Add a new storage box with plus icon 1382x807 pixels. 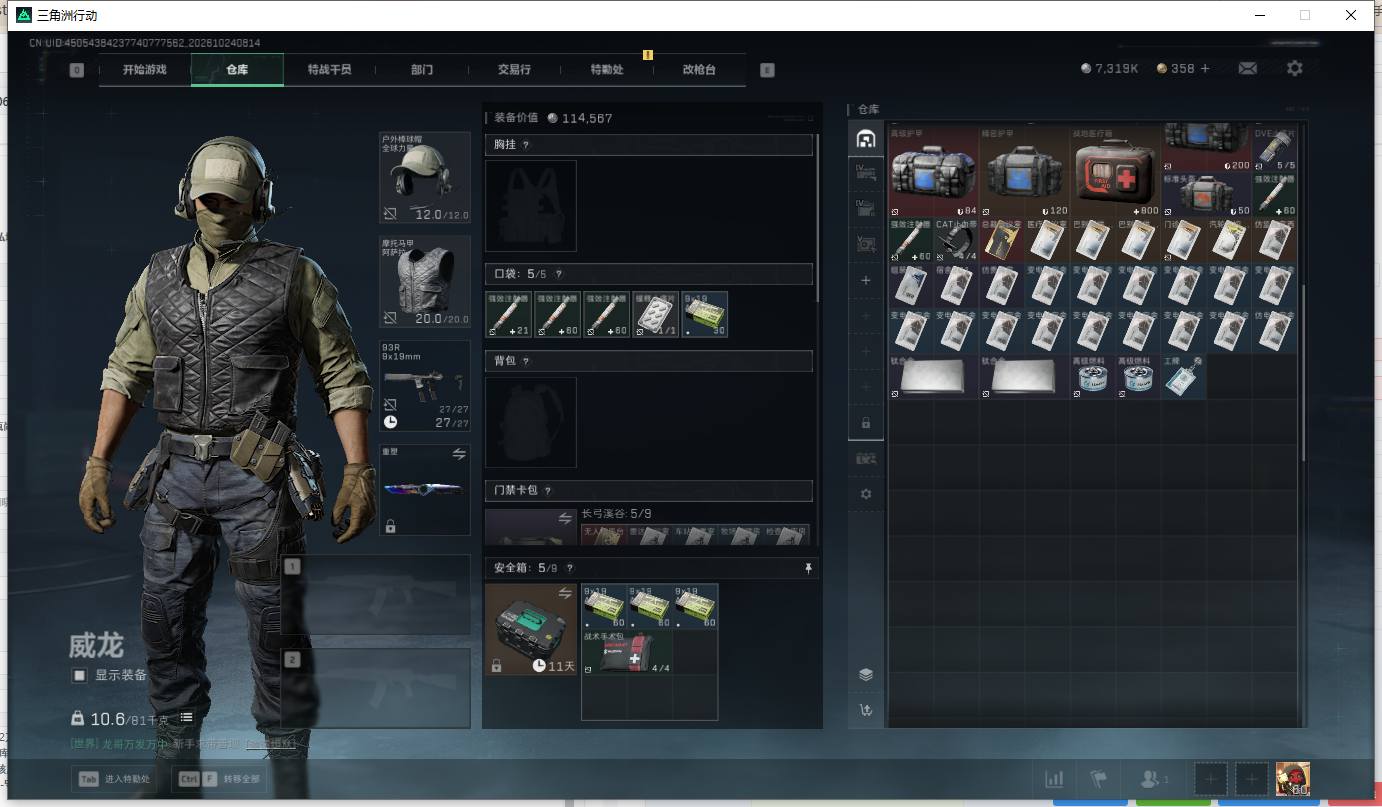pos(866,280)
